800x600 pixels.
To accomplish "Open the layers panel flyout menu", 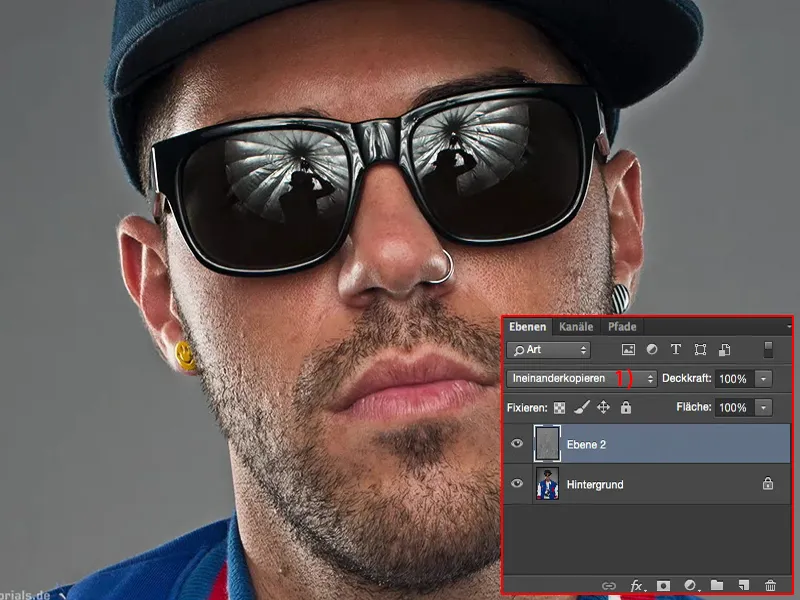I will coord(789,327).
